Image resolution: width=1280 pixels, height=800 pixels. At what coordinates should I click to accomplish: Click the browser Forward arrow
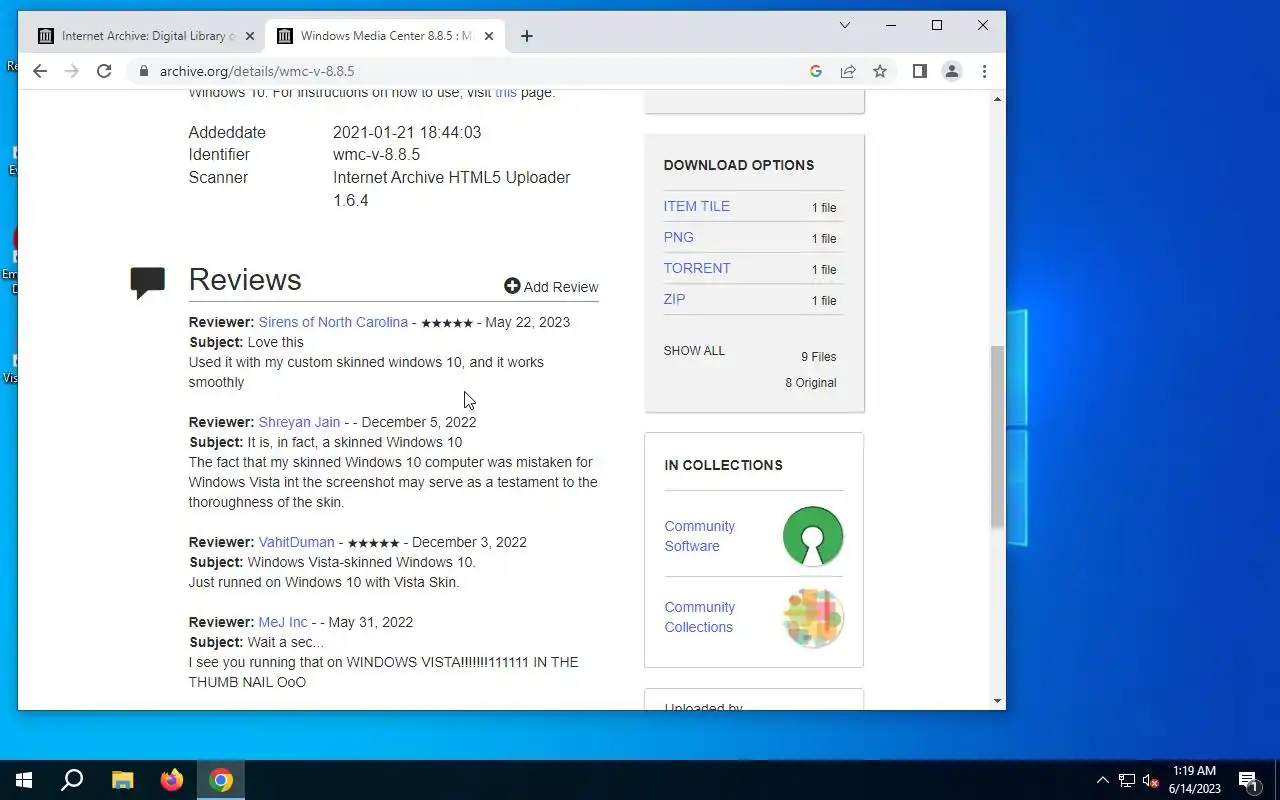pyautogui.click(x=71, y=71)
